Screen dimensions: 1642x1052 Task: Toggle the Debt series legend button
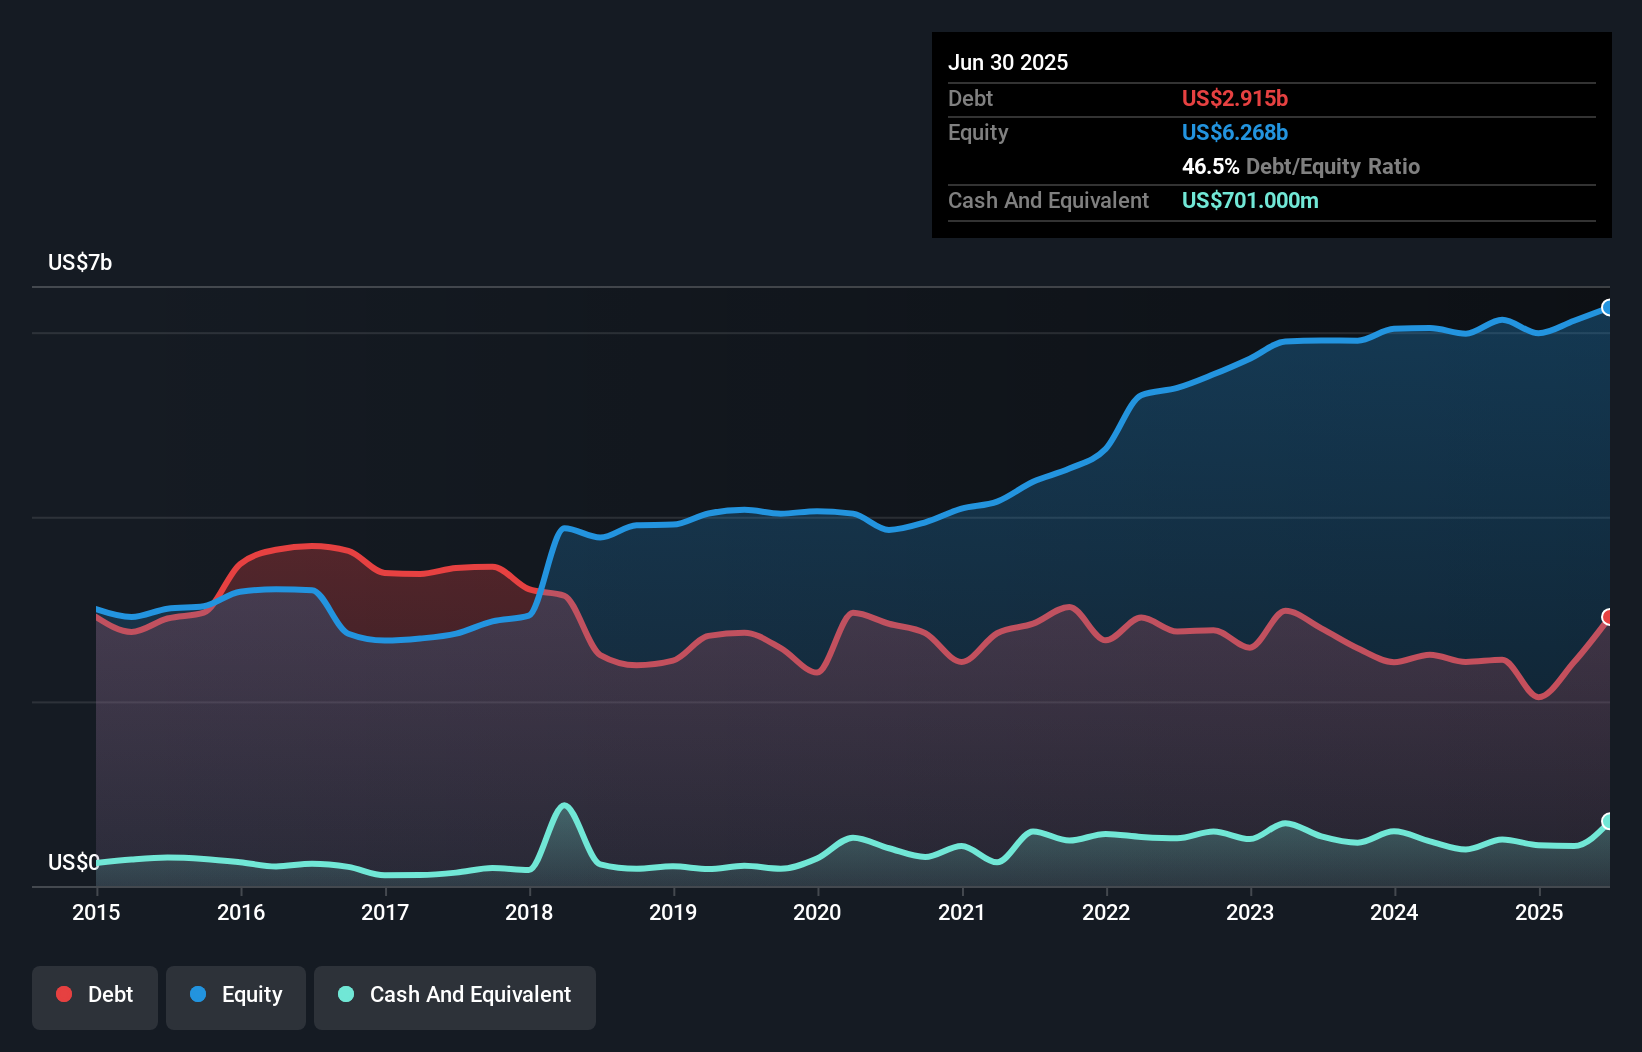coord(95,995)
